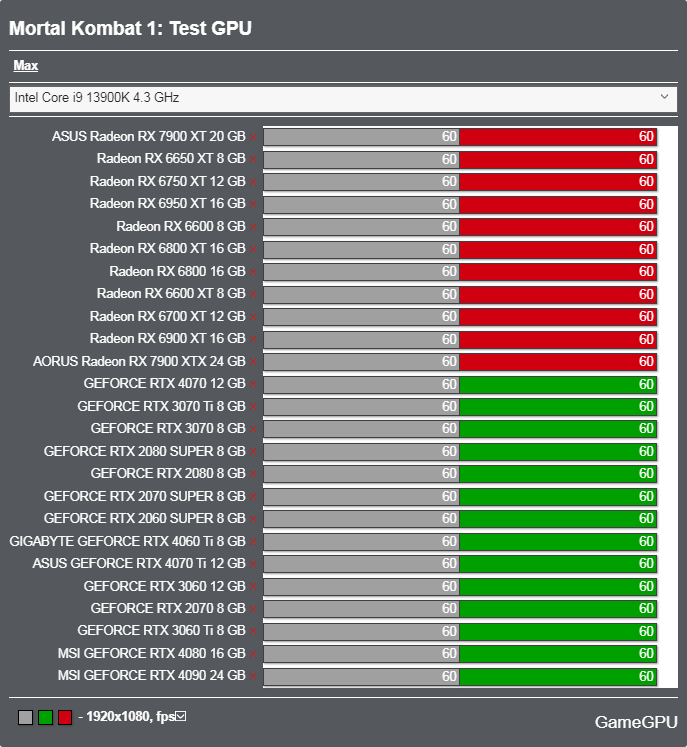Click the green bar for GEFORCE RTX 4070 12 GB
Viewport: 687px width, 747px height.
[558, 384]
